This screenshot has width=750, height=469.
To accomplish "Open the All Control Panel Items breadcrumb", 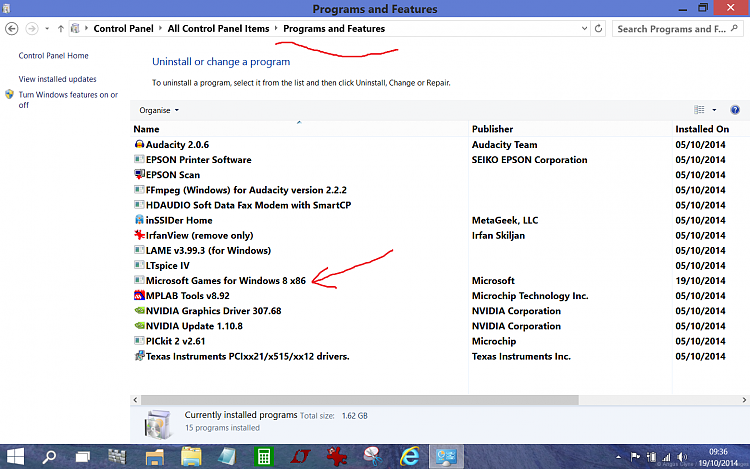I will click(218, 29).
